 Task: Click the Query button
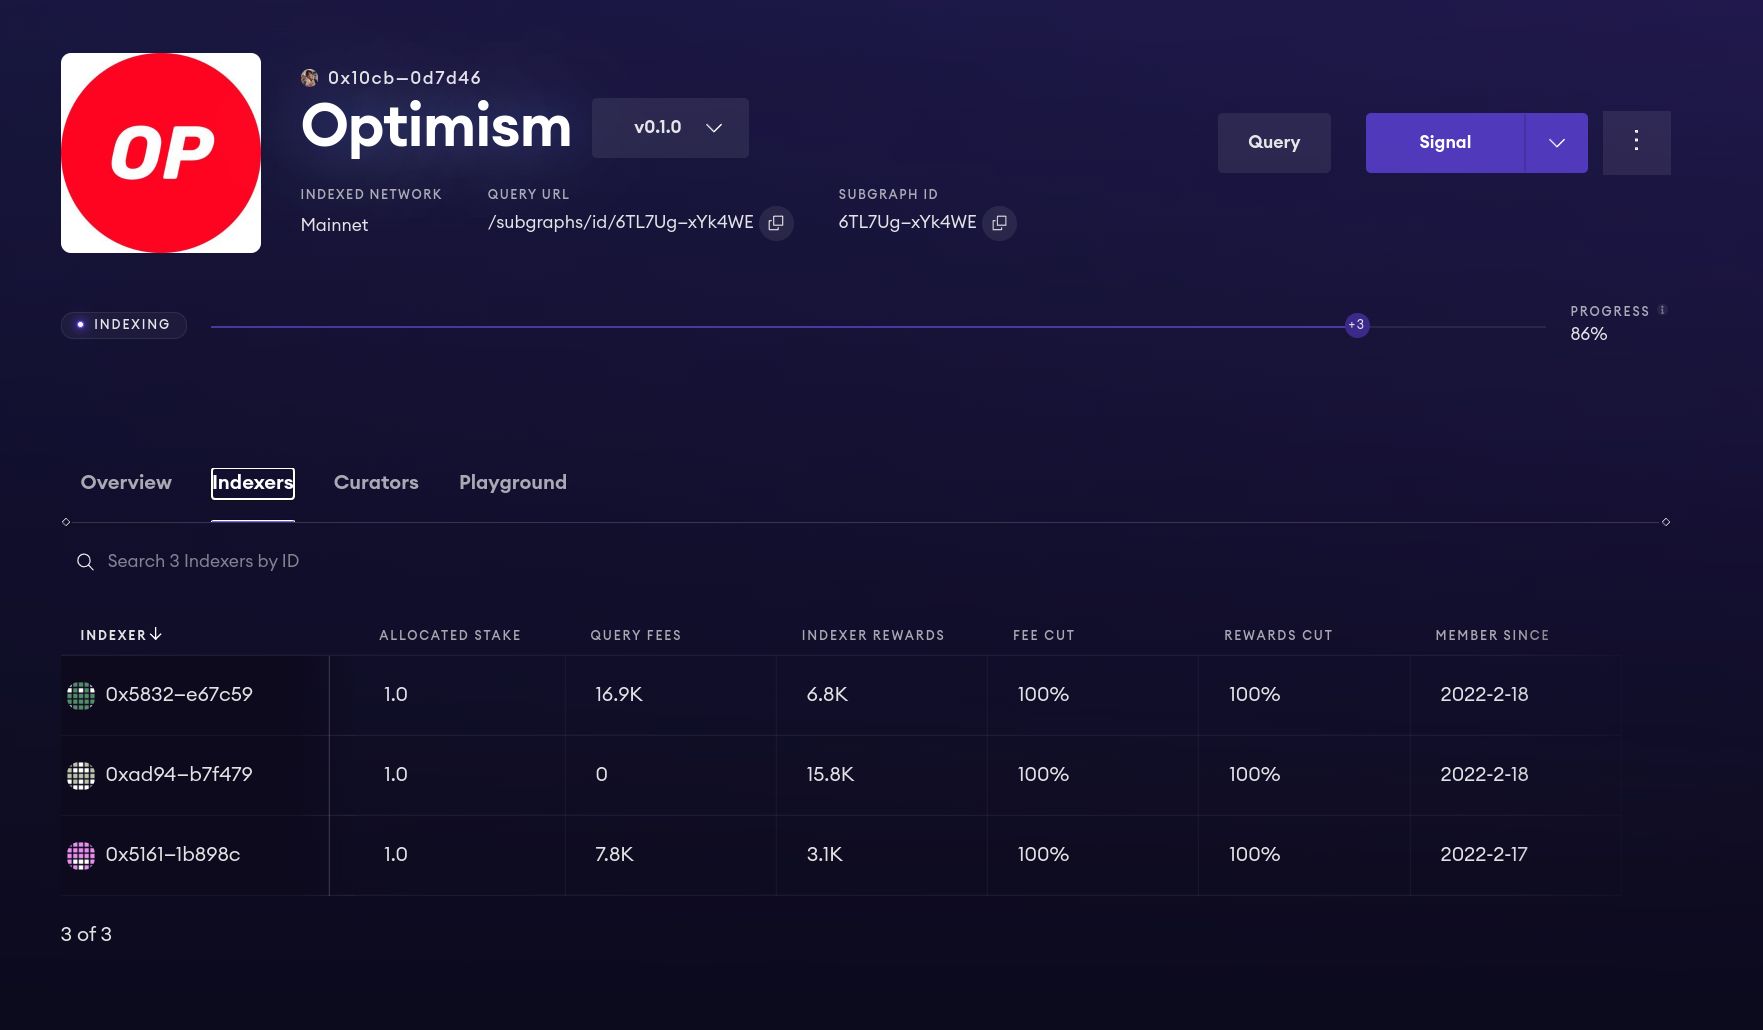[1274, 143]
